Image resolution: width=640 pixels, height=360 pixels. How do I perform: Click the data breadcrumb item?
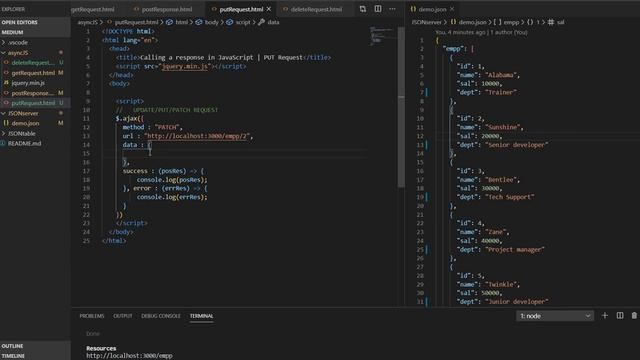(x=273, y=22)
